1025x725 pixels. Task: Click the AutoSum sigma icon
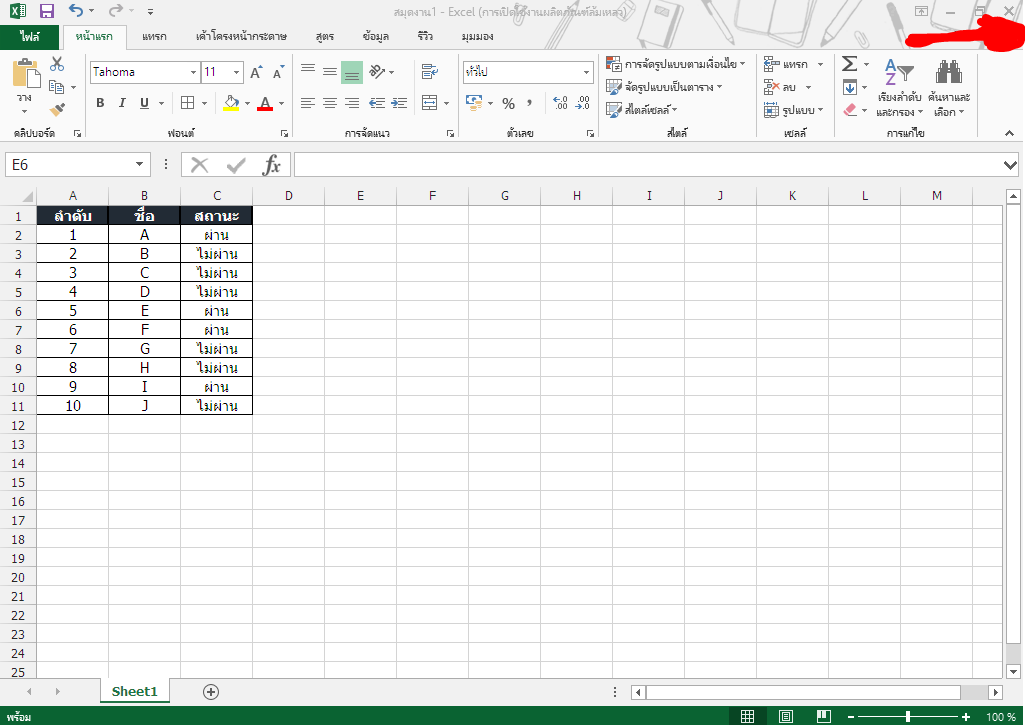click(849, 64)
